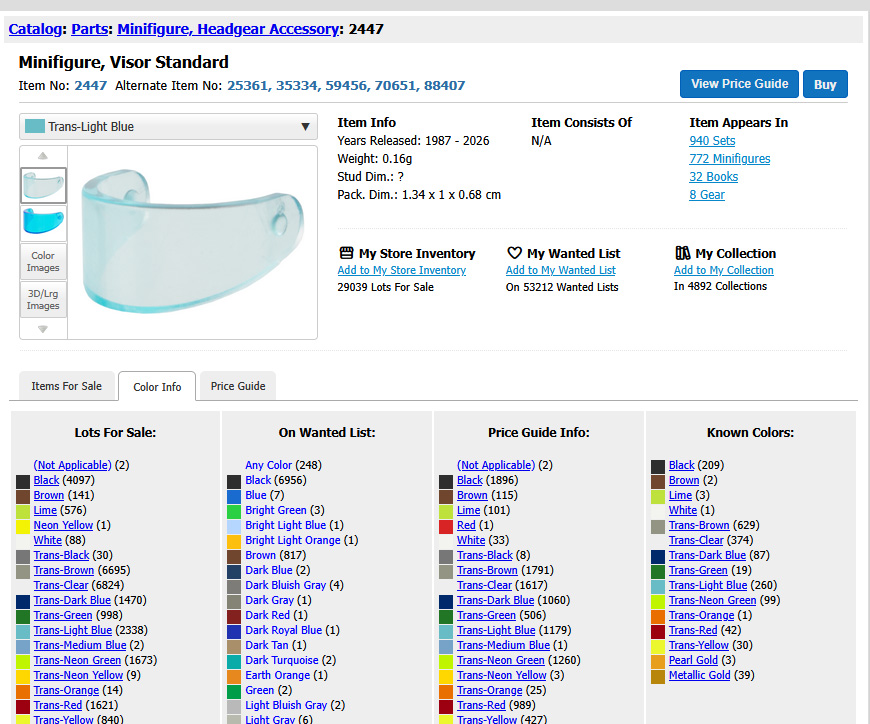Screen dimensions: 870x724
Task: Switch to Items For Sale tab
Action: pyautogui.click(x=67, y=386)
